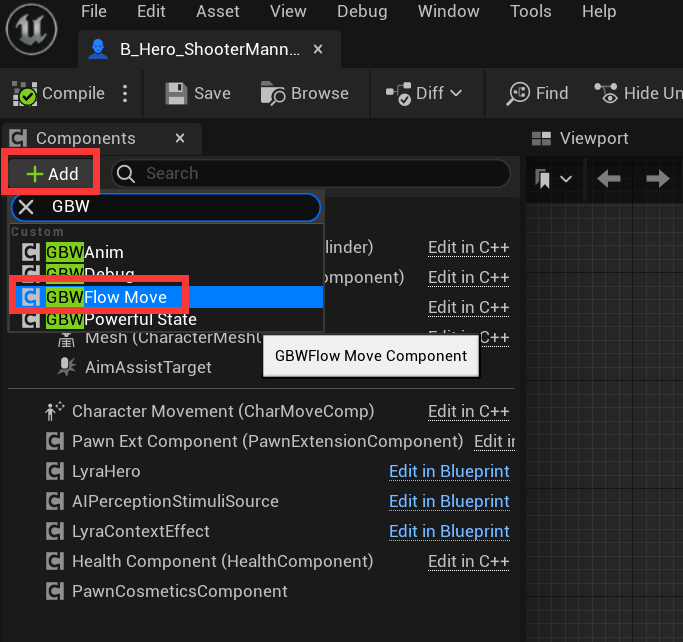Click the Unreal Engine logo icon
The image size is (683, 642).
31,29
